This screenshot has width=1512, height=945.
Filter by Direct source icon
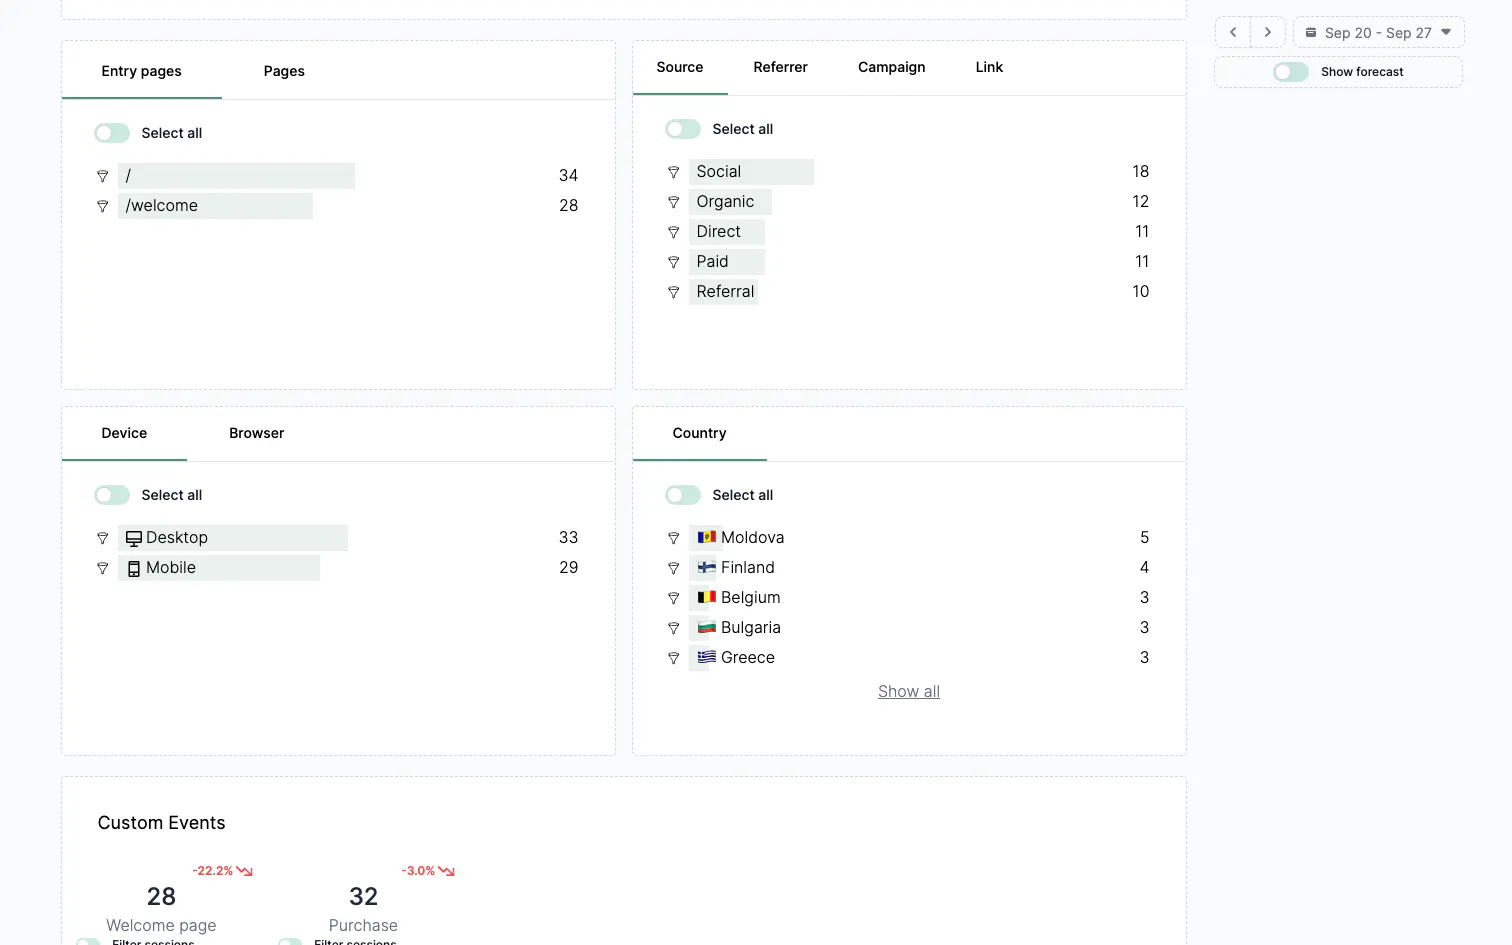pos(673,232)
